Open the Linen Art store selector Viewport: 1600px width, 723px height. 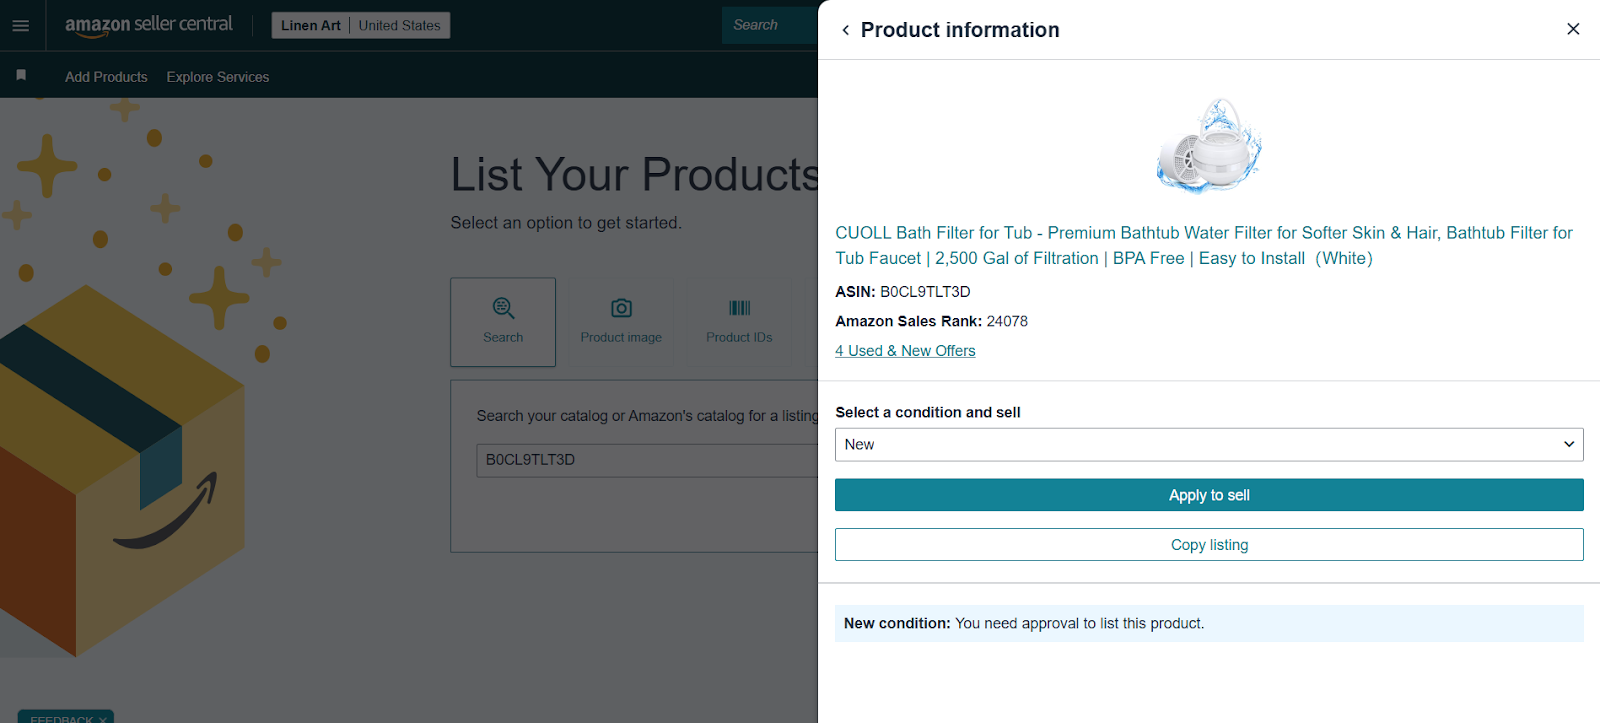pyautogui.click(x=310, y=24)
